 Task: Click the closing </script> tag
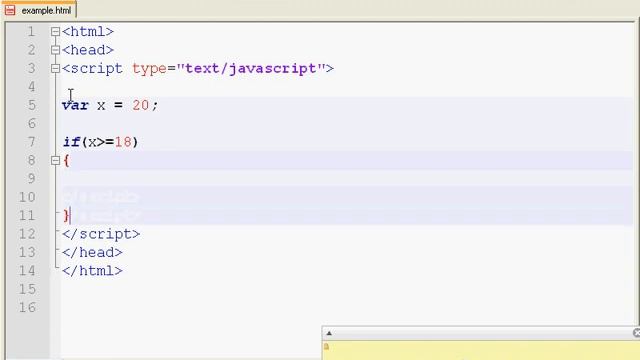101,234
